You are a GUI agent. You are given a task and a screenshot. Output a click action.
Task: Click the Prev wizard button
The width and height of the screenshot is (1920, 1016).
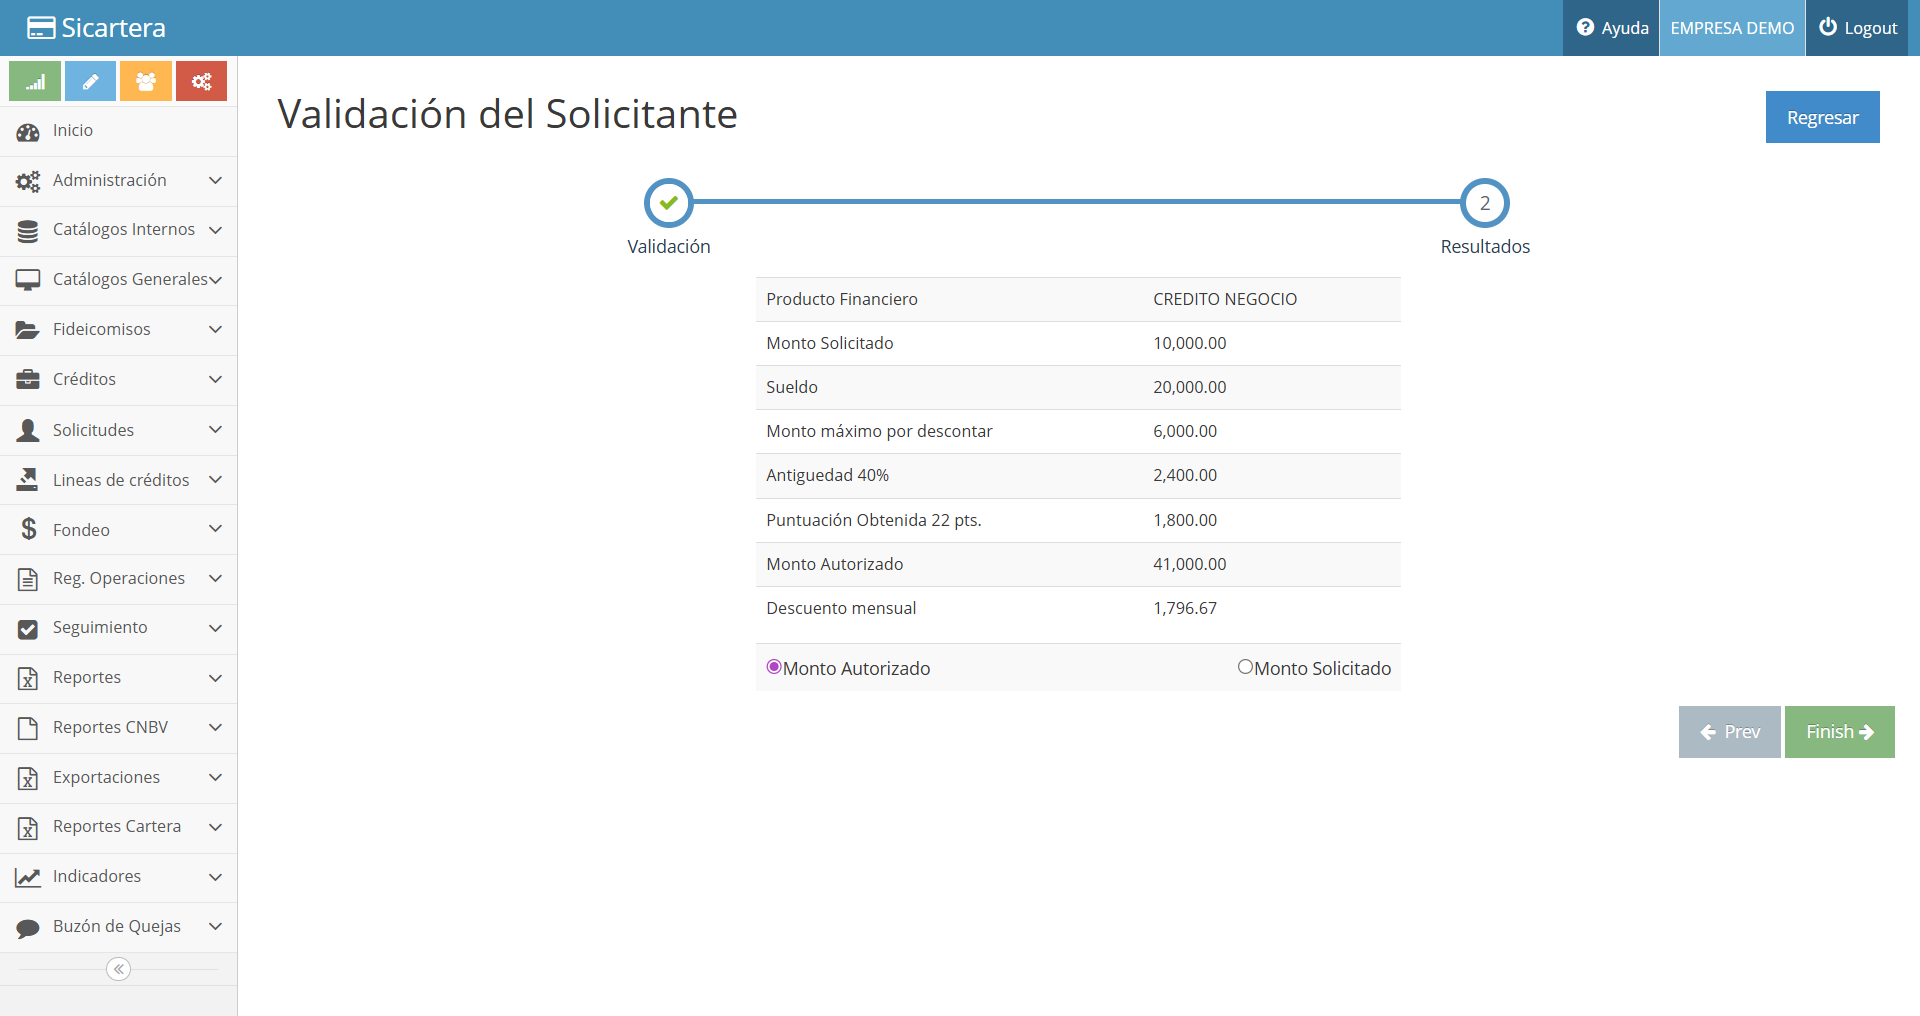click(x=1729, y=732)
